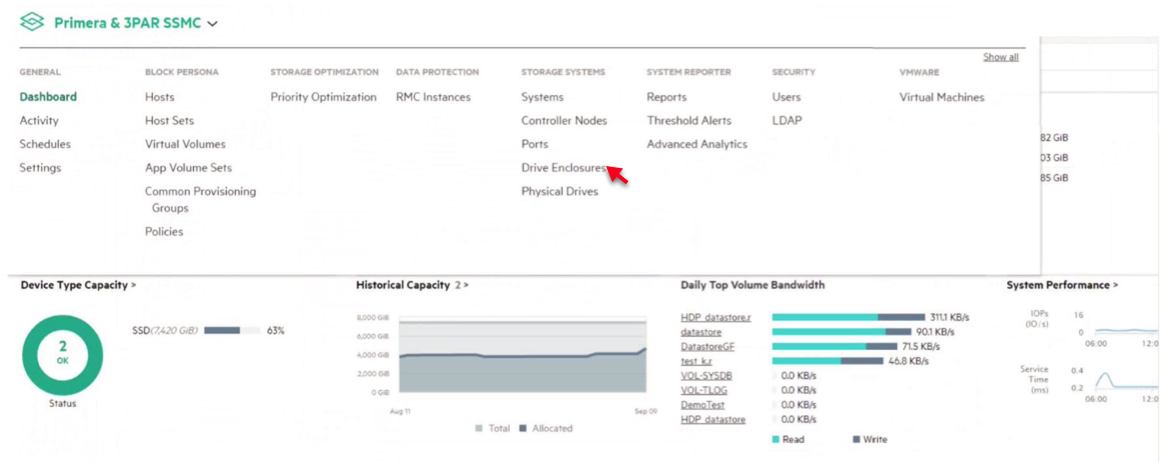Expand Device Type Capacity panel
Image resolution: width=1160 pixels, height=463 pixels.
pyautogui.click(x=78, y=285)
